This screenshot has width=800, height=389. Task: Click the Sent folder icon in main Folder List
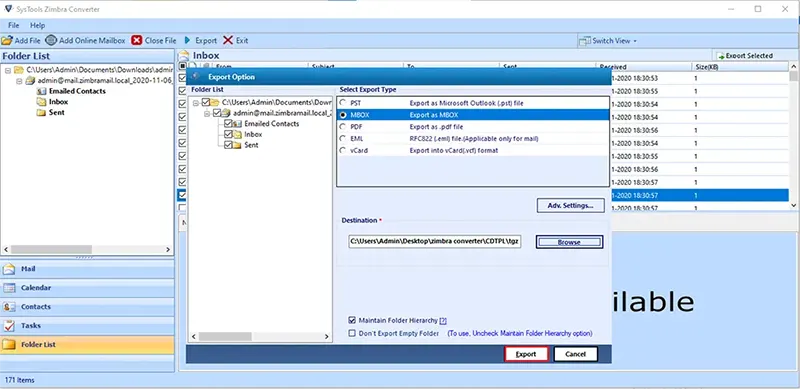click(42, 112)
